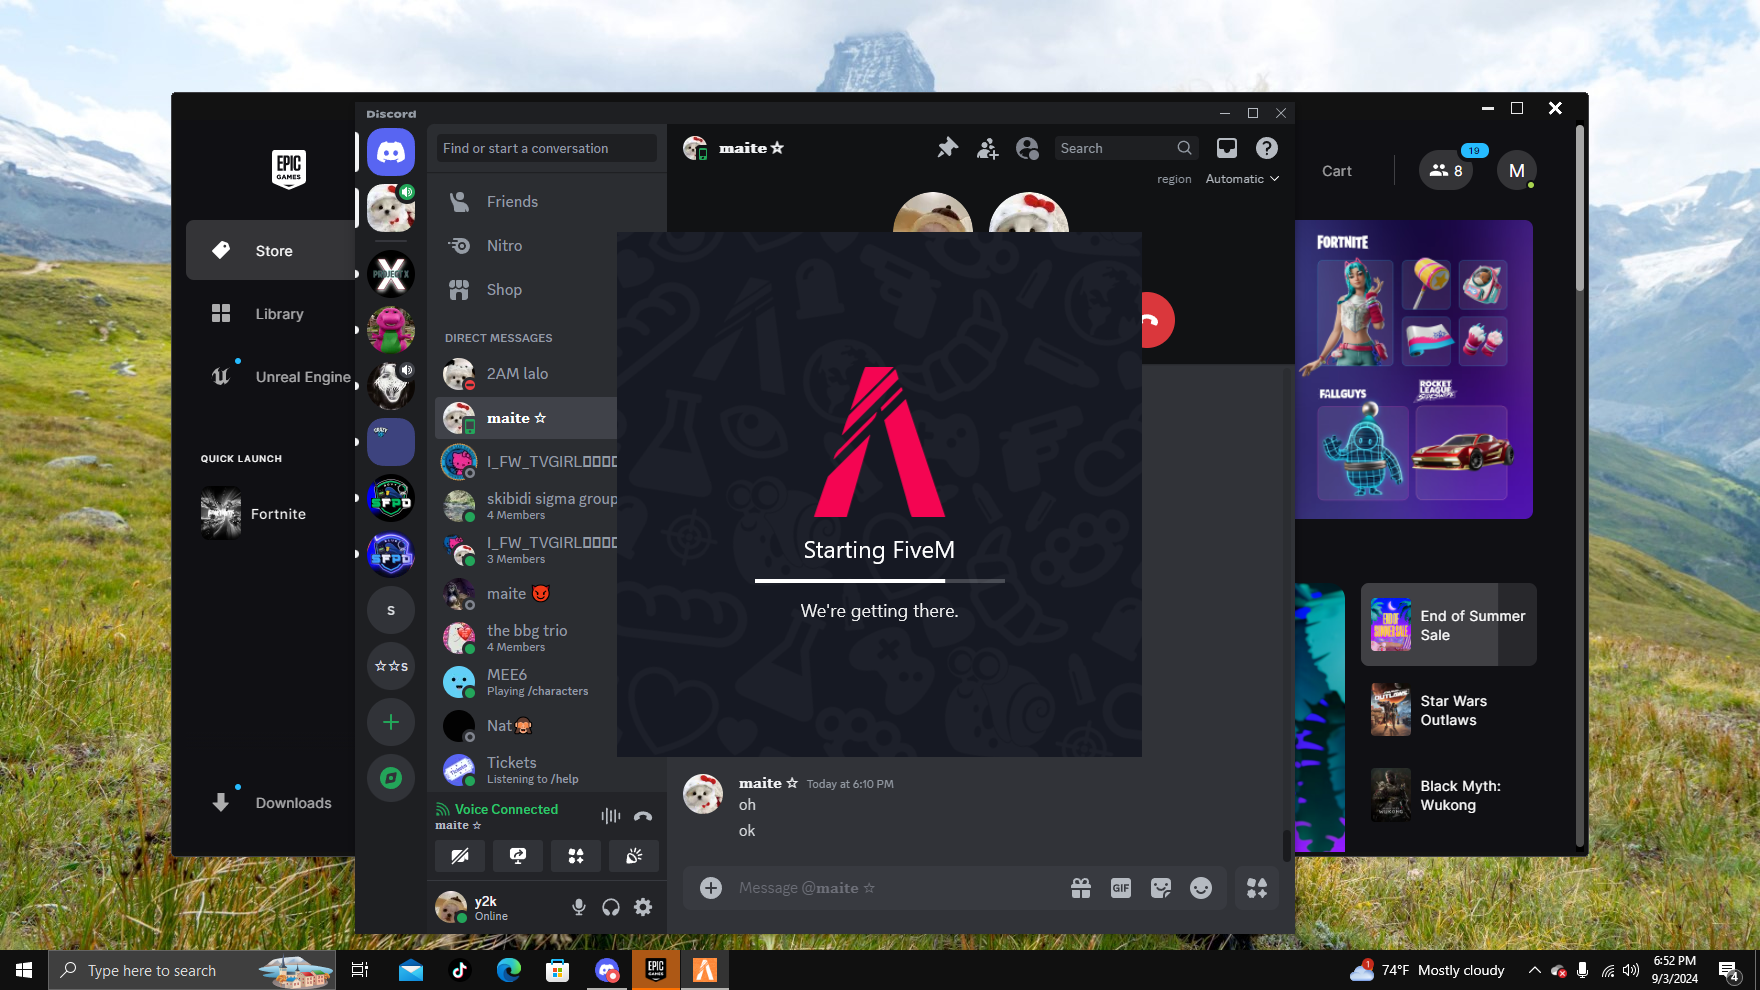Click Search field in Discord header
1760x990 pixels.
click(1127, 148)
